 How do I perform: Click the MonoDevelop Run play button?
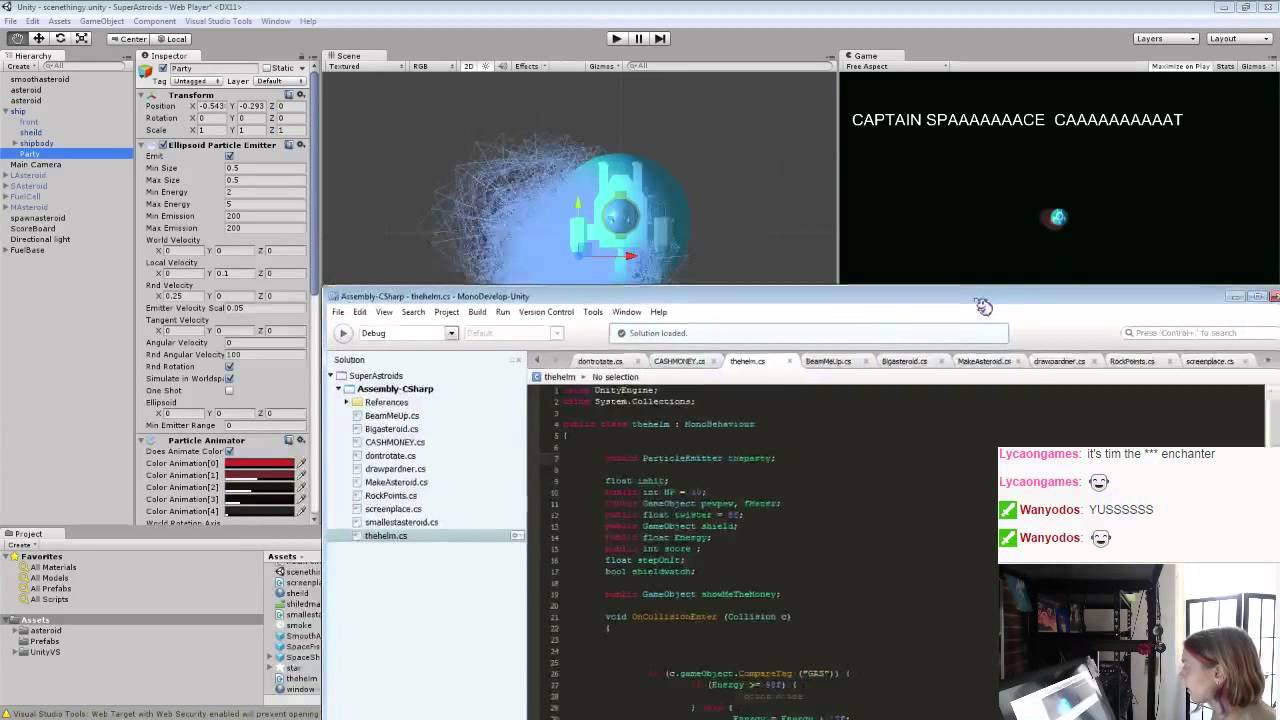coord(343,333)
